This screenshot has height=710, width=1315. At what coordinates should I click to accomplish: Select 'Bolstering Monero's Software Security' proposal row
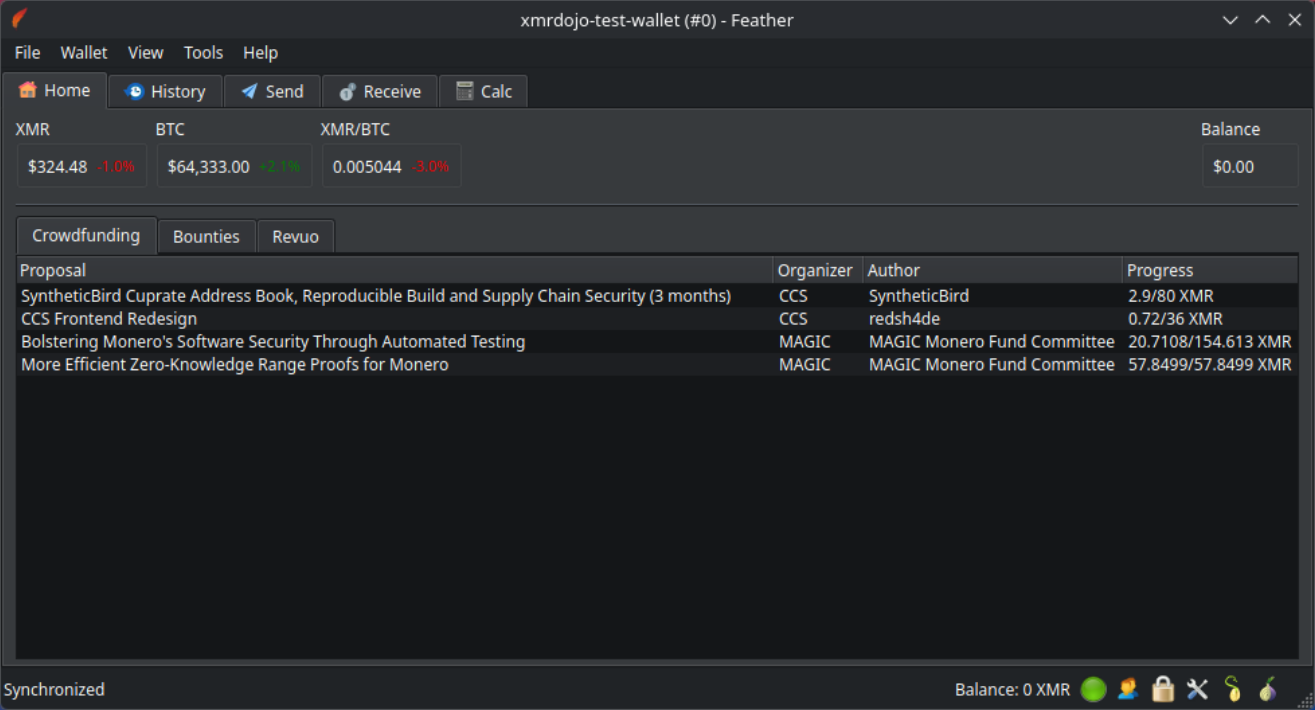(x=657, y=342)
